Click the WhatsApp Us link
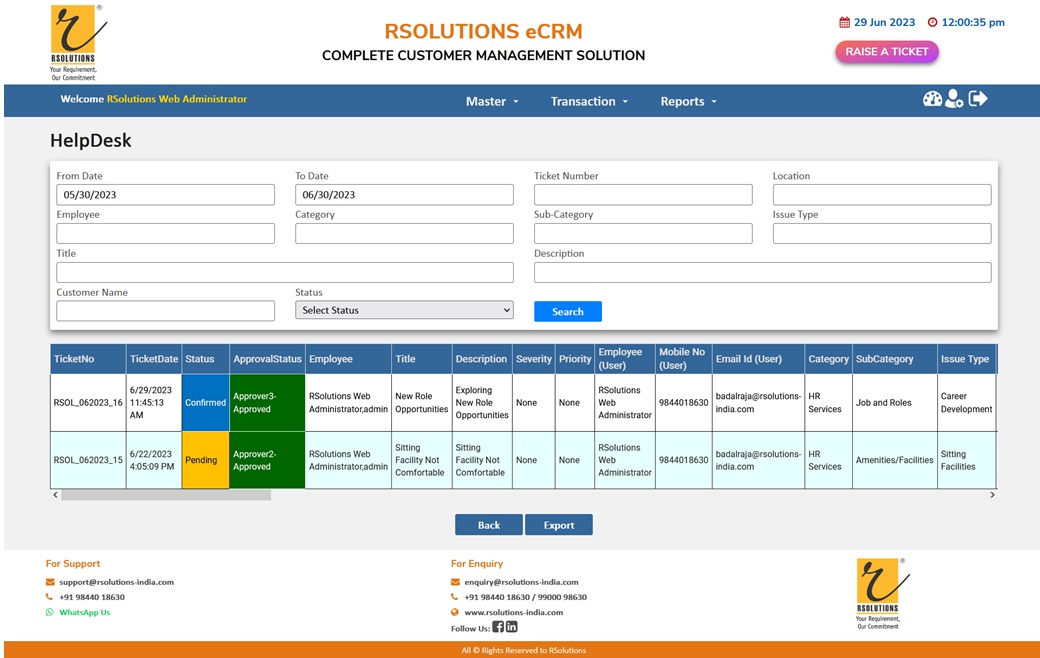The height and width of the screenshot is (658, 1040). coord(84,612)
